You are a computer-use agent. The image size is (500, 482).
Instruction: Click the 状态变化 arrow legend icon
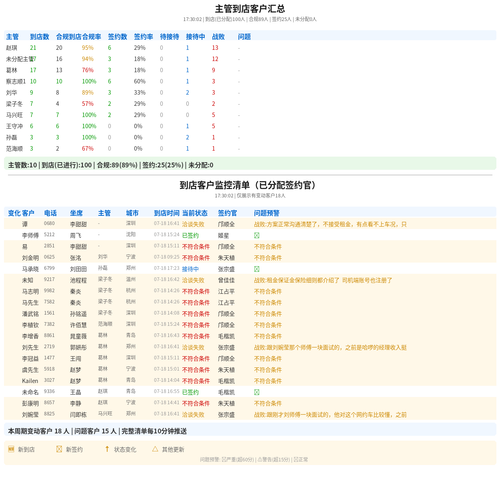107,449
